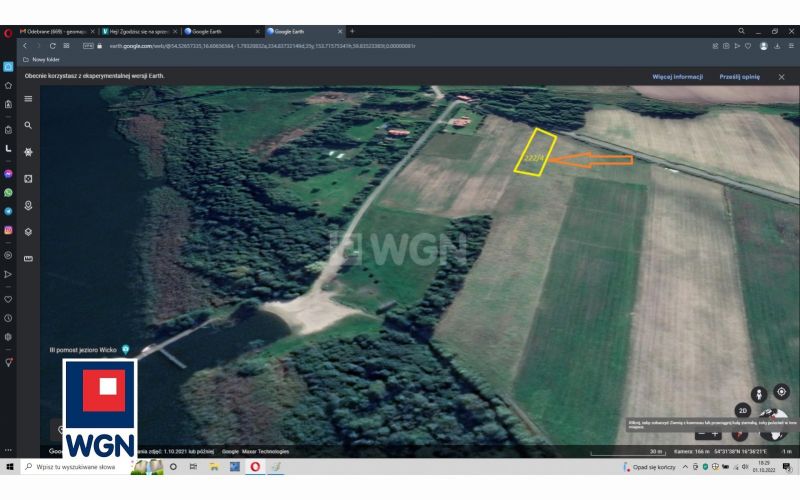Open Opera sidebar history clock icon
This screenshot has height=500, width=800.
tap(8, 318)
